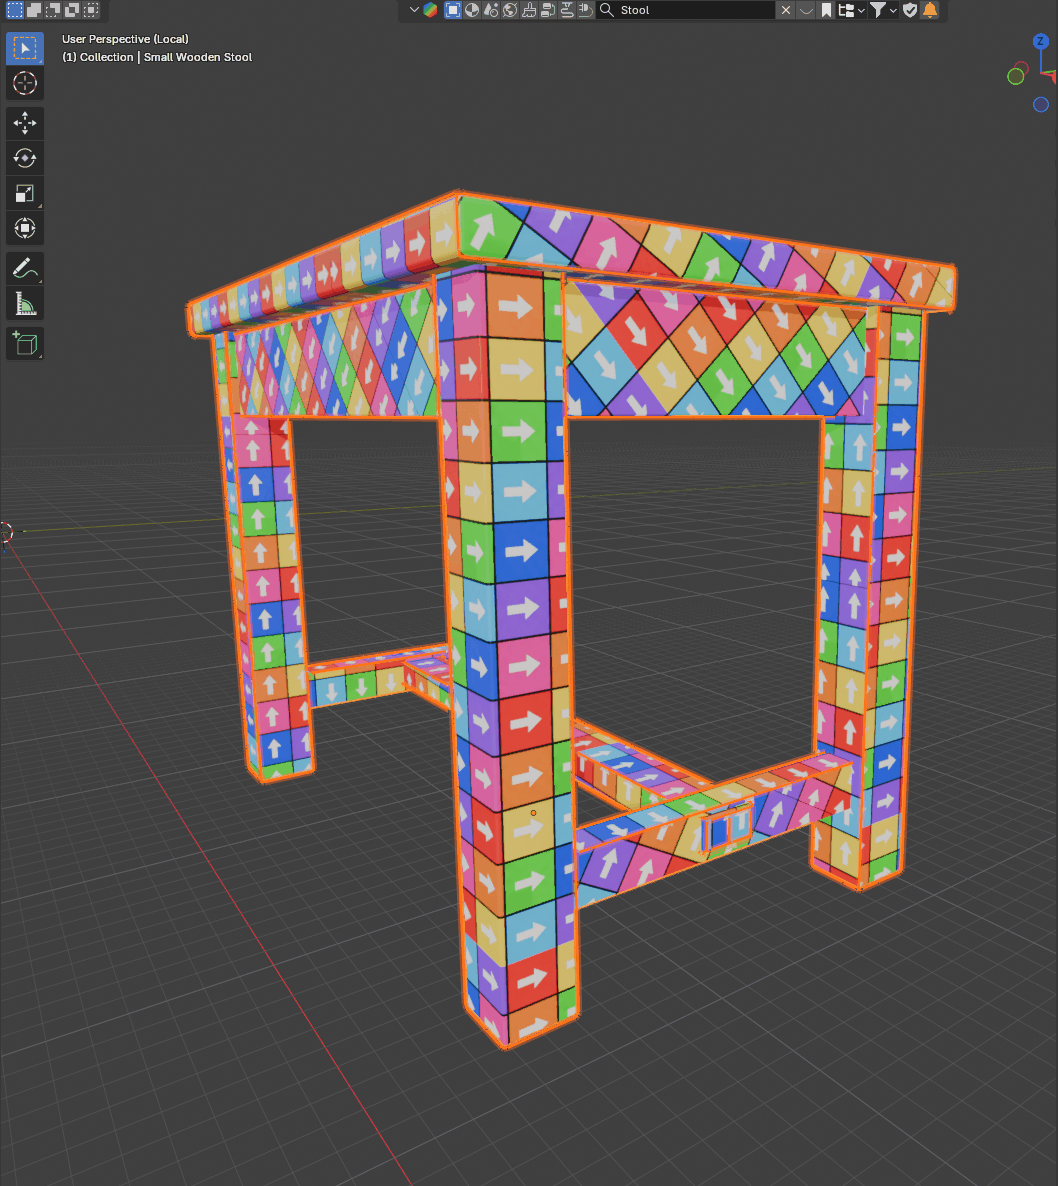Open dropdown arrow left of colorful cube logo
The image size is (1058, 1186).
coord(414,10)
